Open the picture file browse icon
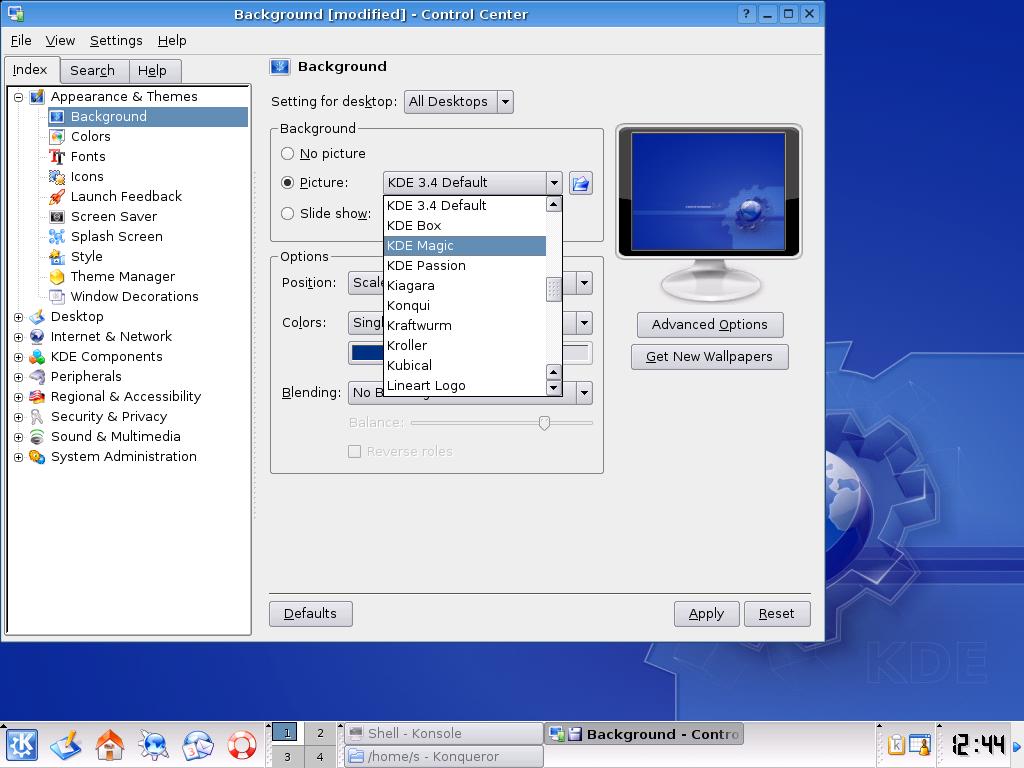Image resolution: width=1024 pixels, height=768 pixels. (x=581, y=183)
